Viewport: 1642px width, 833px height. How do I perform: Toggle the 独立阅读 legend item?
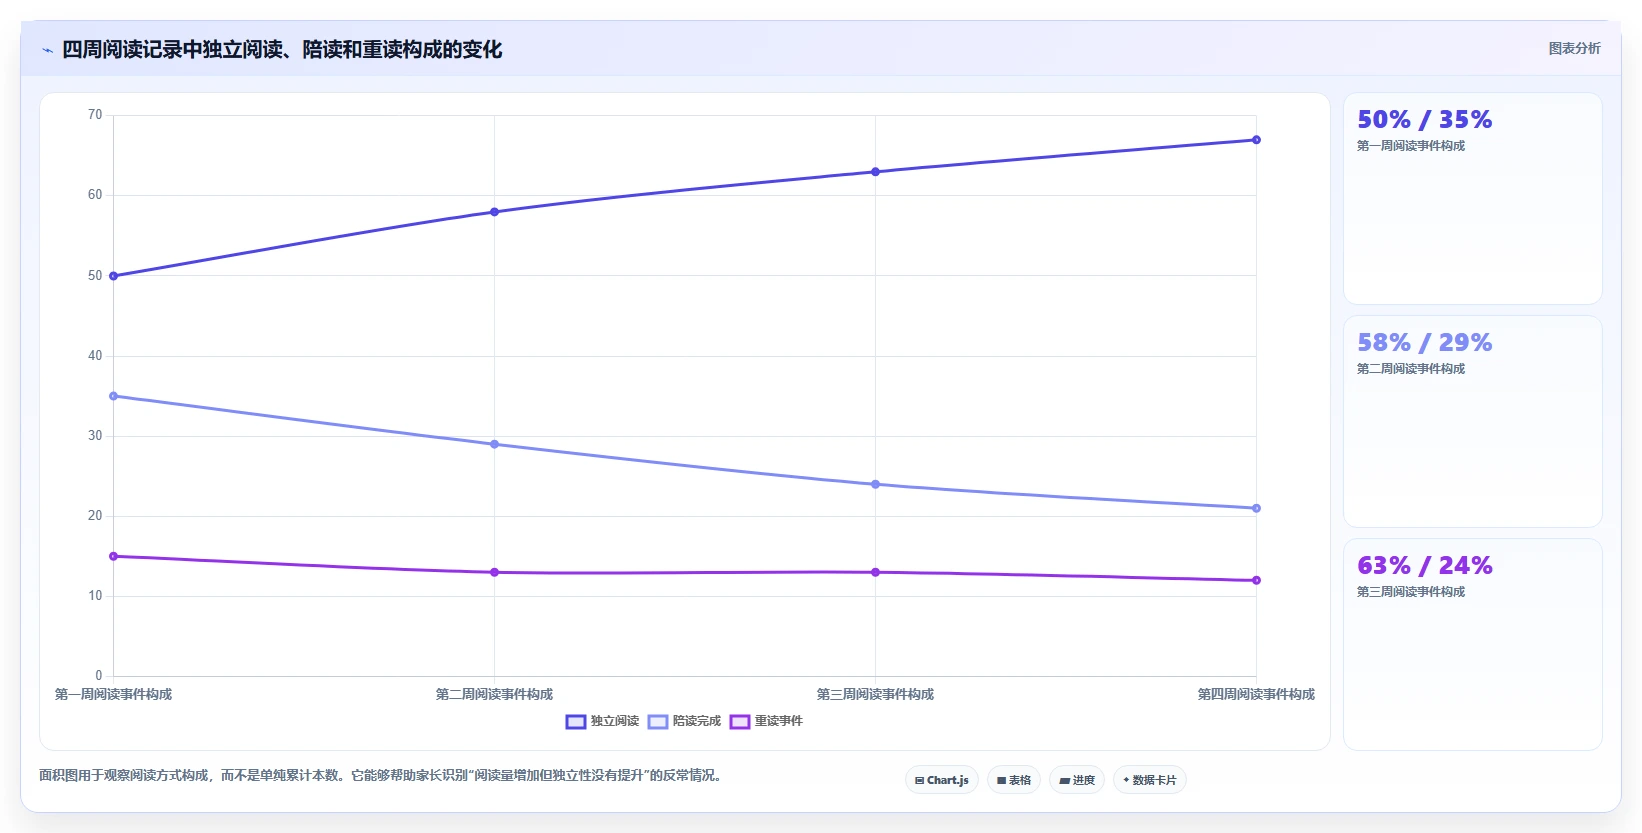(x=602, y=721)
